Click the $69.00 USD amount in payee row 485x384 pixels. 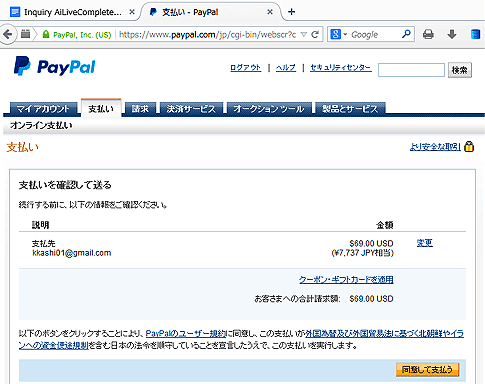tap(371, 243)
